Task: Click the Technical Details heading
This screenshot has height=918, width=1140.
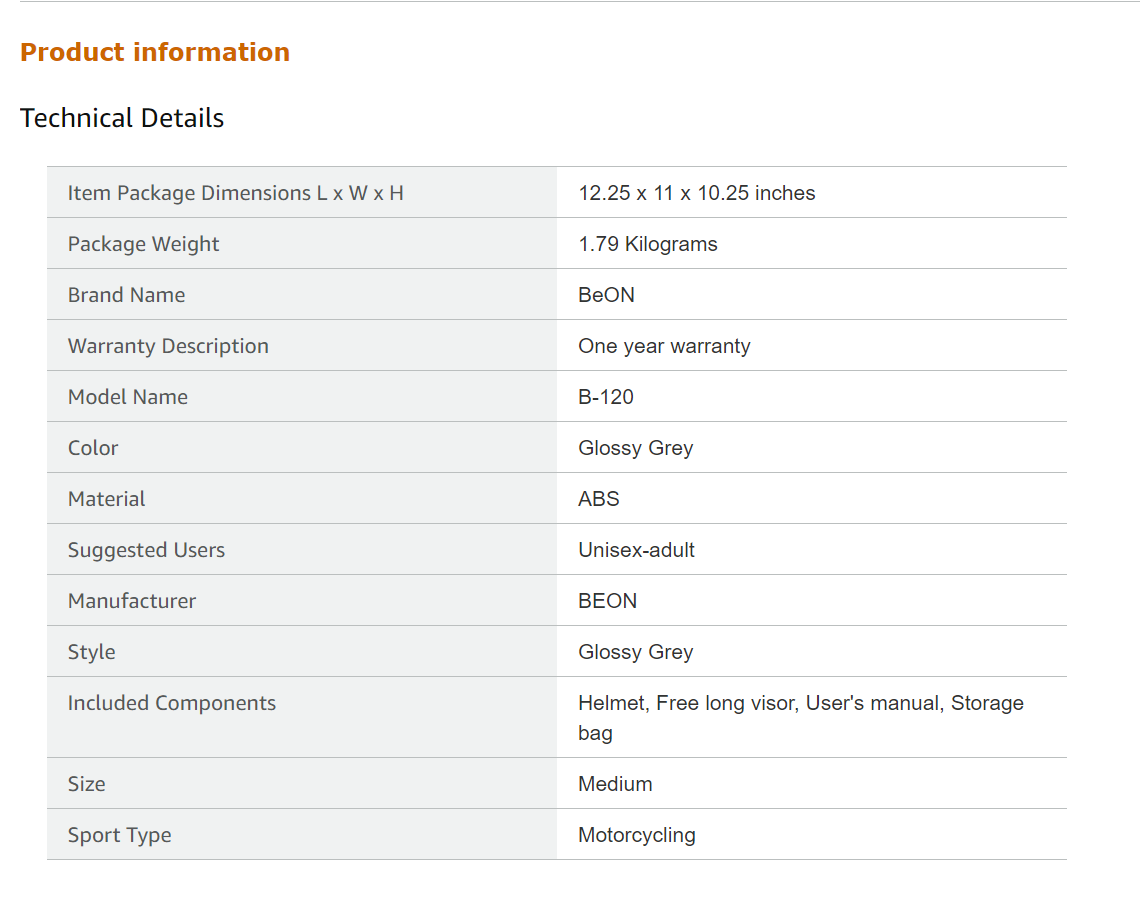Action: 122,118
